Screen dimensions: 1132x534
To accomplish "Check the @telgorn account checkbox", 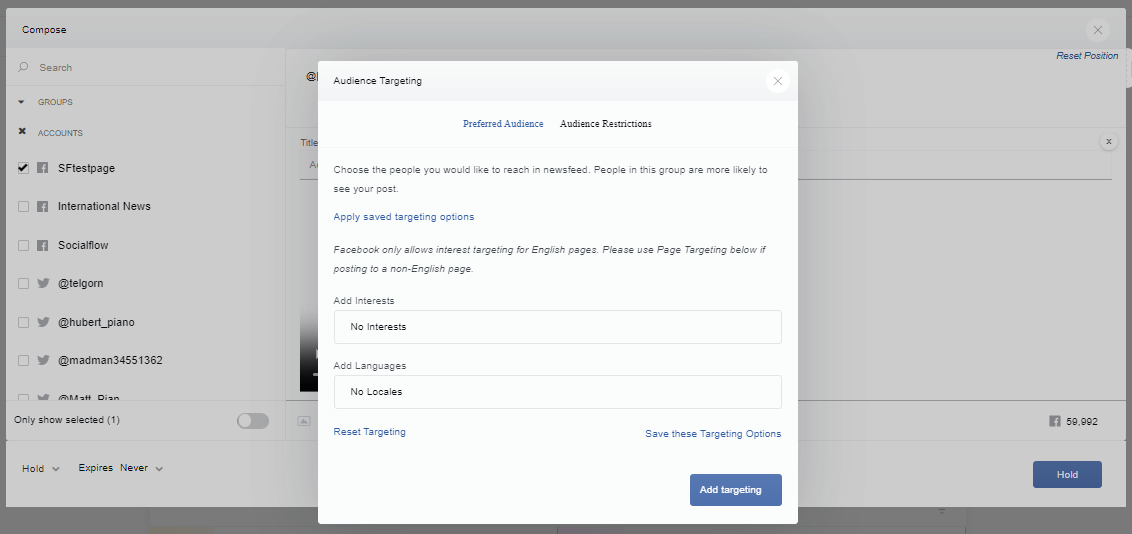I will click(23, 284).
